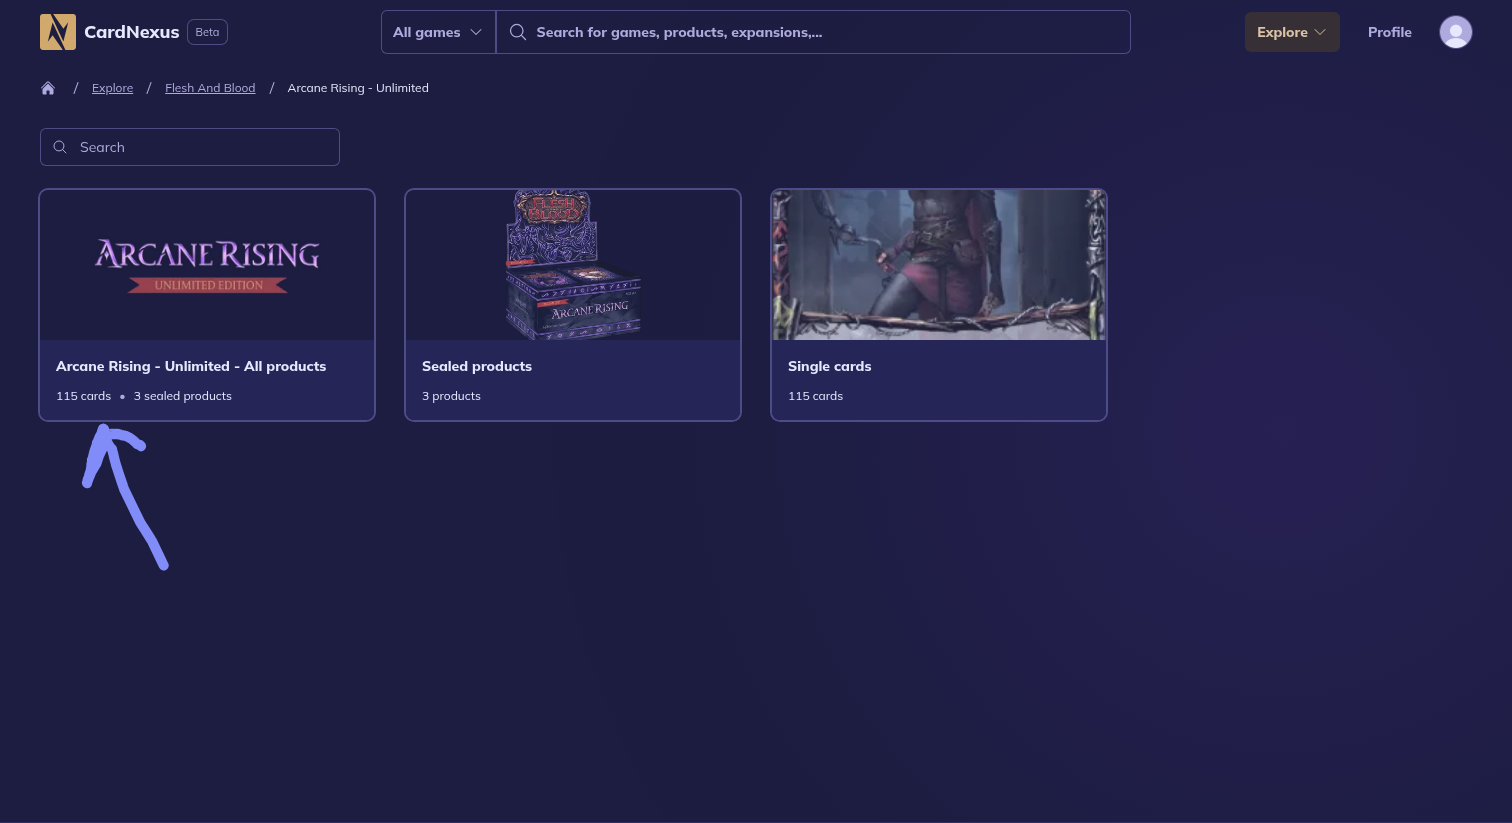The image size is (1512, 823).
Task: Select Arcane Rising - Unlimited - All products title
Action: 191,366
